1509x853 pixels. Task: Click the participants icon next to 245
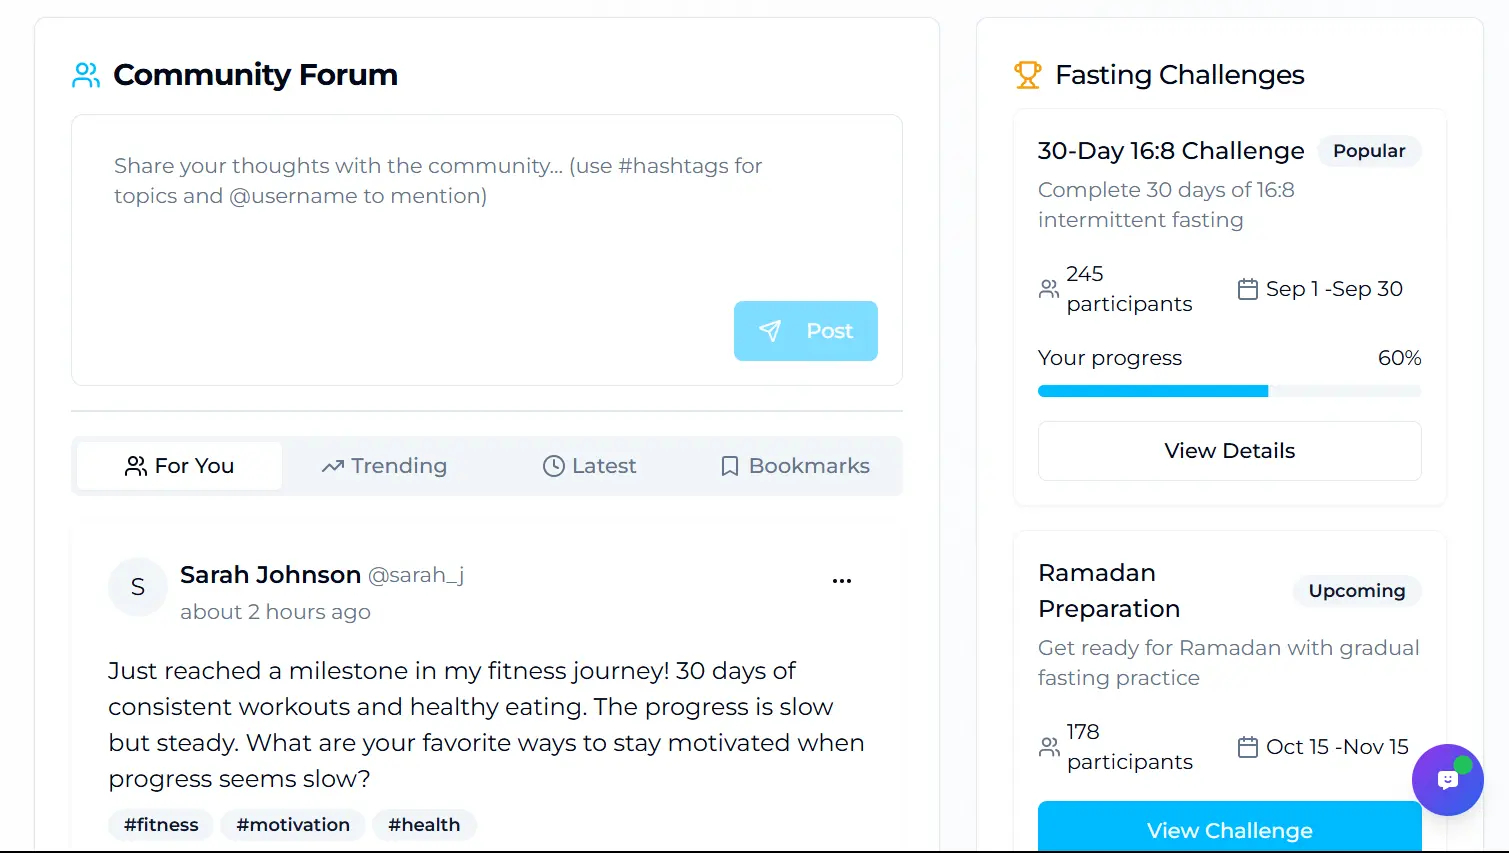click(x=1049, y=289)
